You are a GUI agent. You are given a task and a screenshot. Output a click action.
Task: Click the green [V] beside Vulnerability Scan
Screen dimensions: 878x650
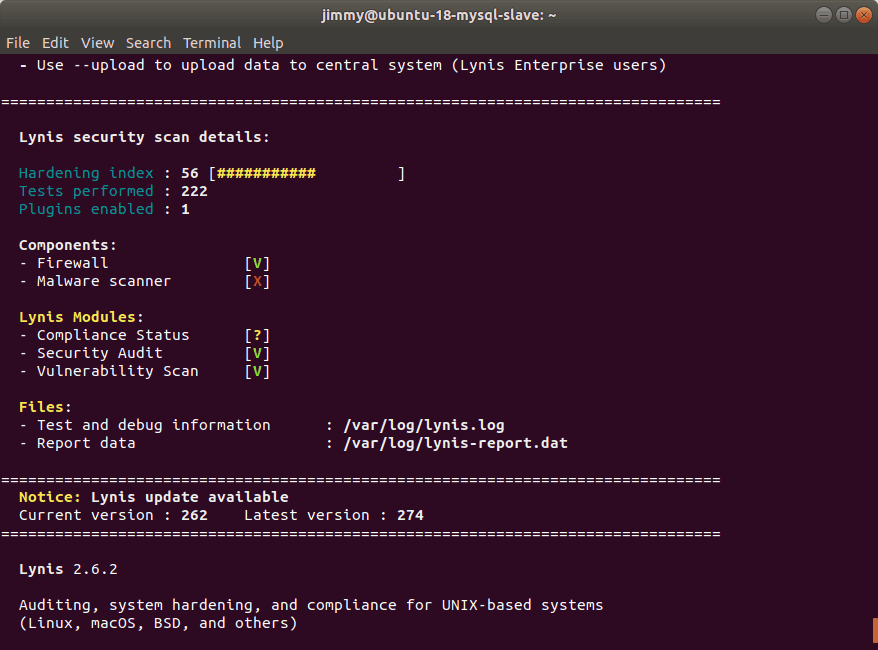[x=257, y=371]
